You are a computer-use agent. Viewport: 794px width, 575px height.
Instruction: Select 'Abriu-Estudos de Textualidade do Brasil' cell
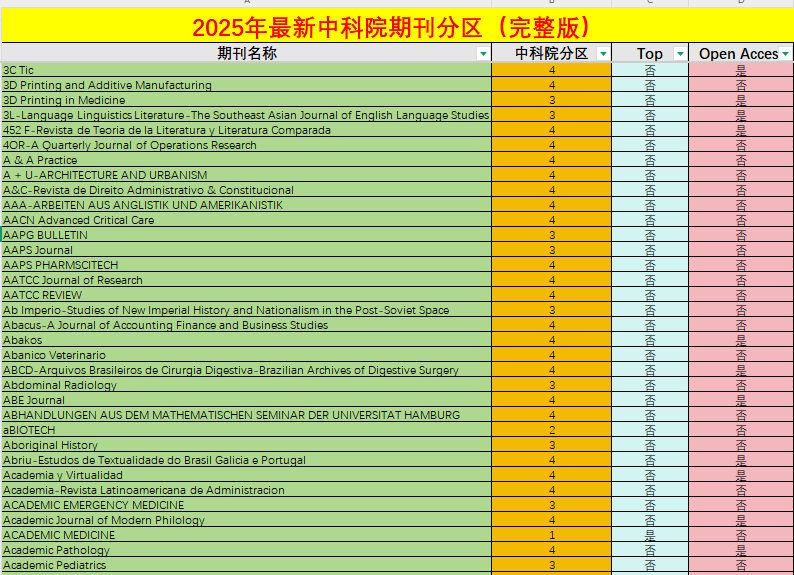point(247,460)
